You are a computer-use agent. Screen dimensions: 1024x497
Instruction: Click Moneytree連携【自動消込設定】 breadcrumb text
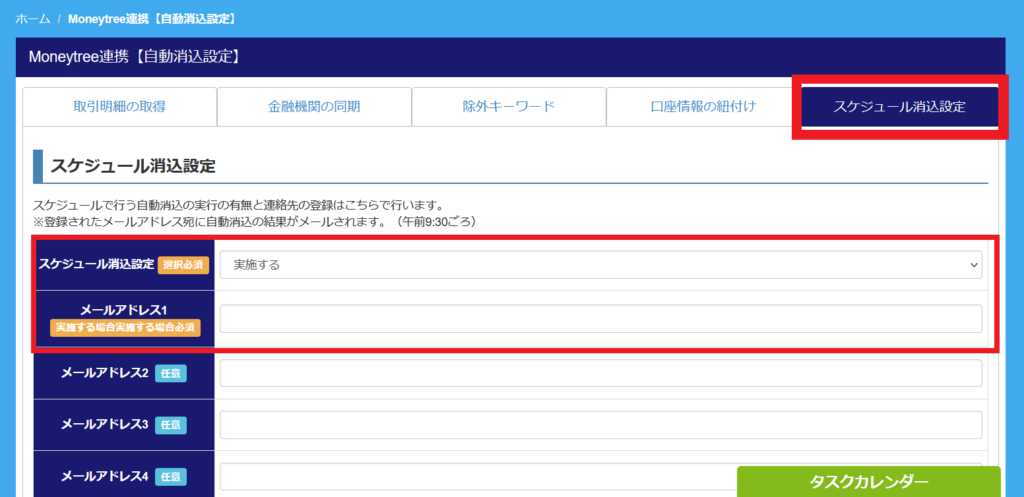[152, 18]
